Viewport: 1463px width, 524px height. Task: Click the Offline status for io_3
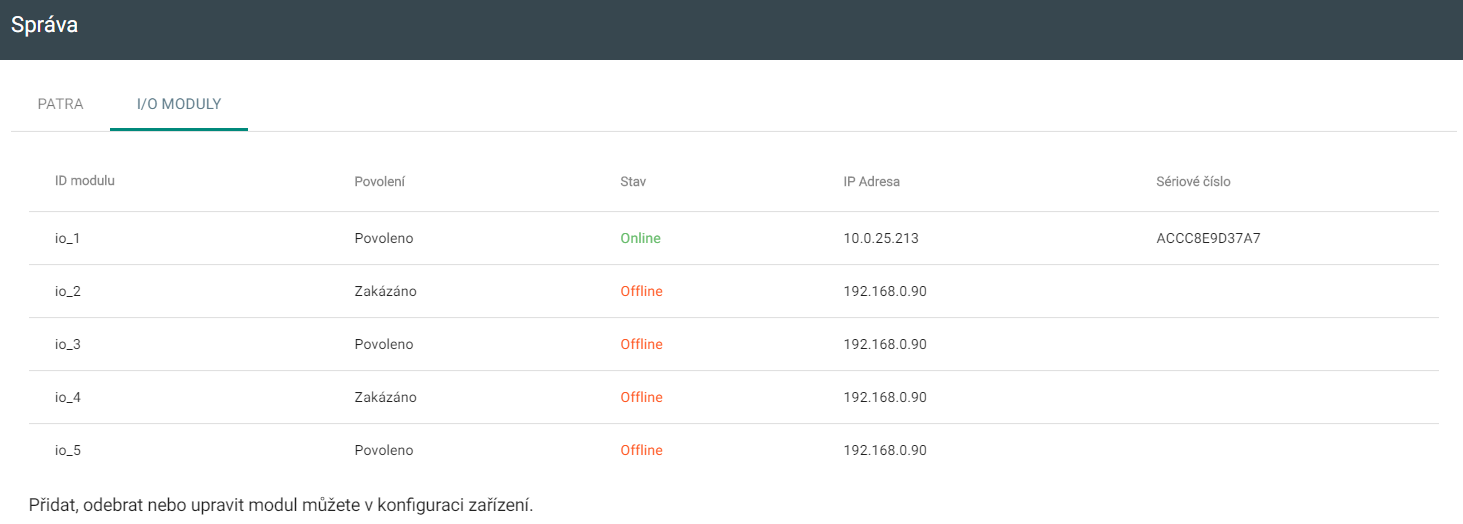click(641, 344)
